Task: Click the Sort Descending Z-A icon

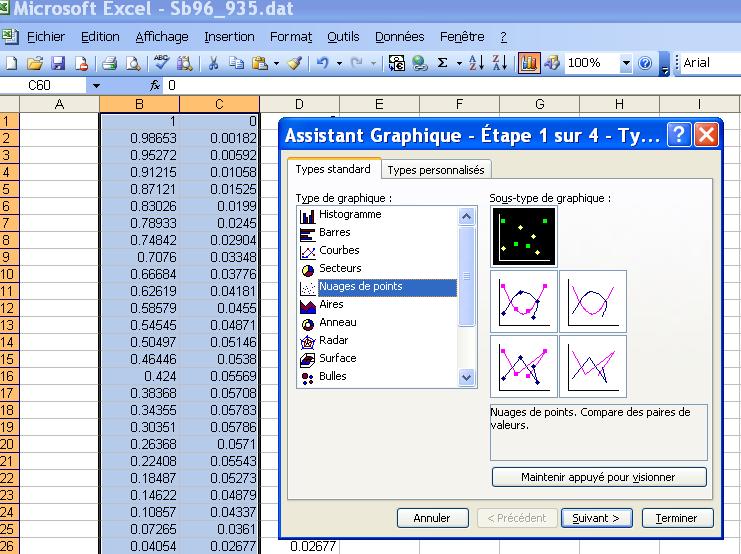Action: 500,63
